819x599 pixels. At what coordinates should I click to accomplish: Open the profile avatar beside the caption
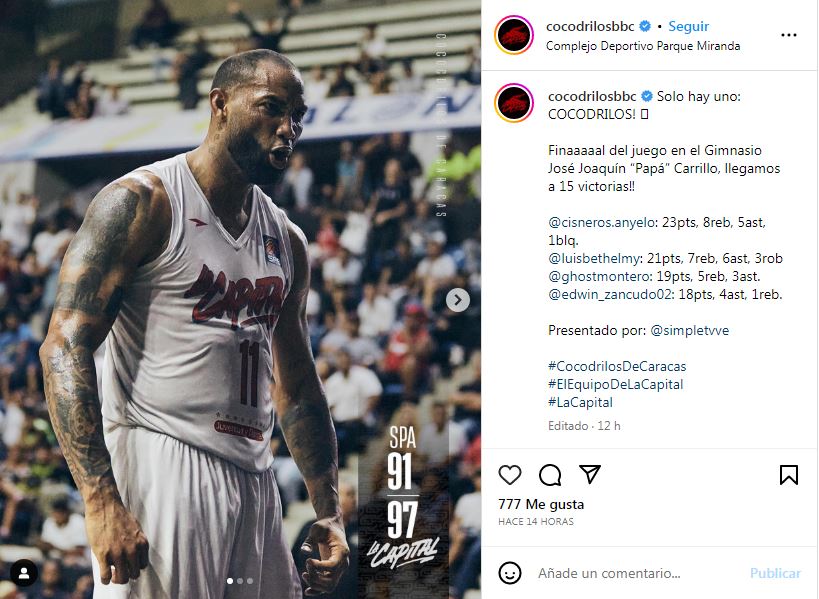pyautogui.click(x=514, y=102)
